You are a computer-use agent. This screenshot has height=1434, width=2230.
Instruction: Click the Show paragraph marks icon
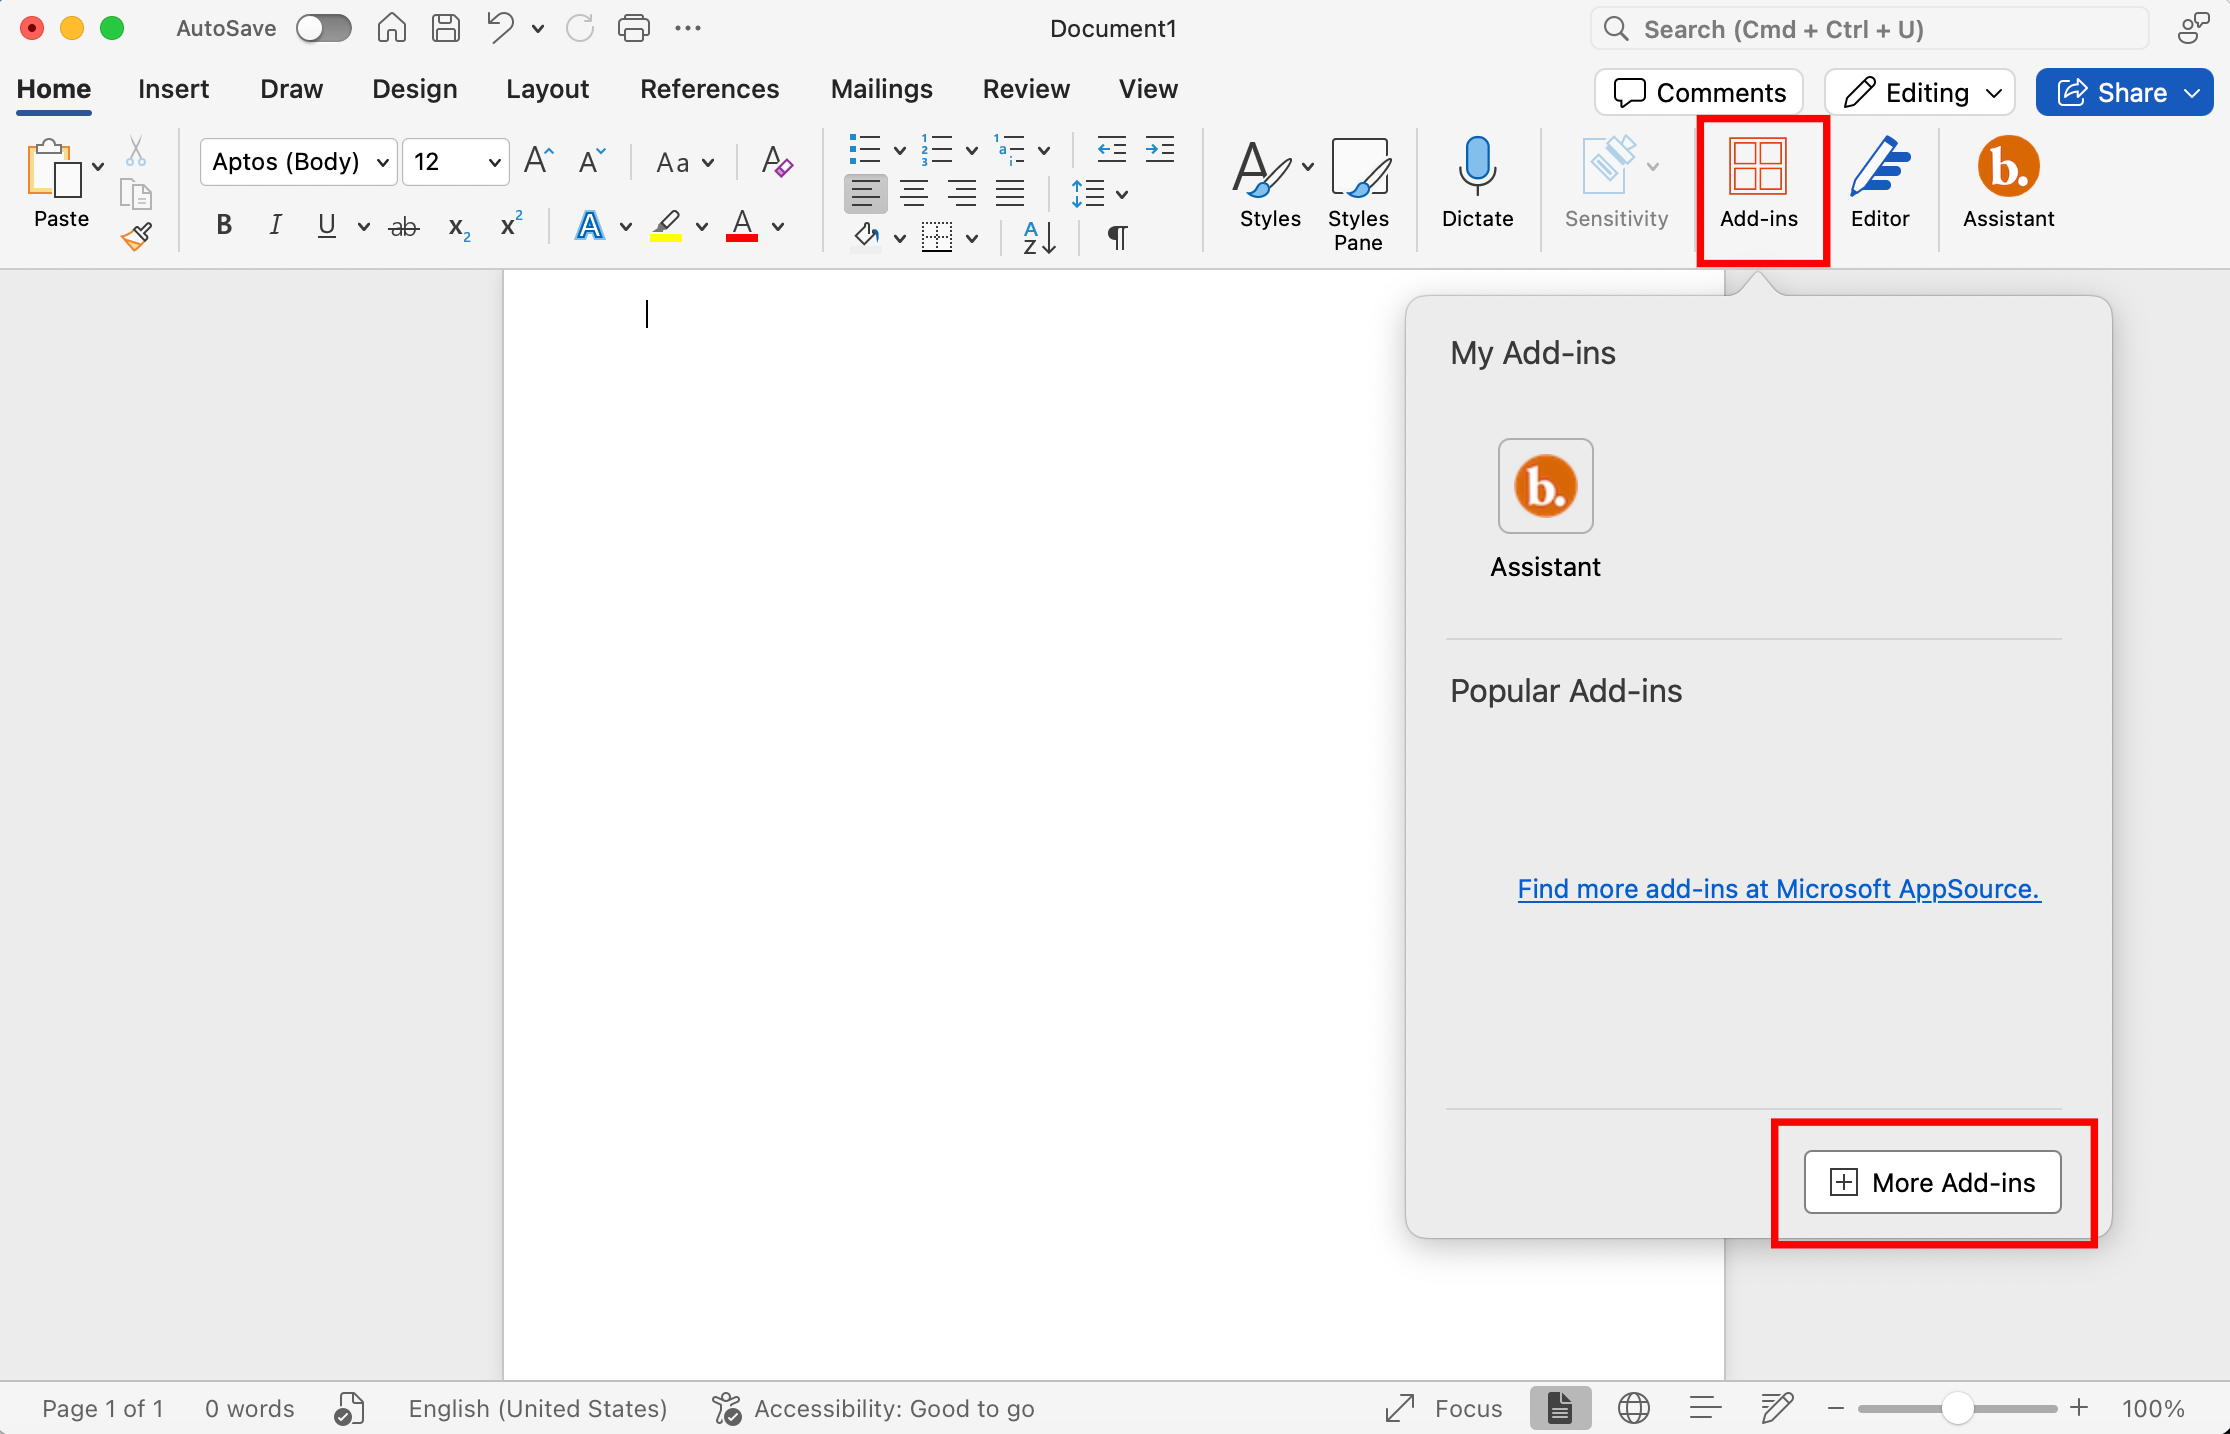pos(1117,237)
